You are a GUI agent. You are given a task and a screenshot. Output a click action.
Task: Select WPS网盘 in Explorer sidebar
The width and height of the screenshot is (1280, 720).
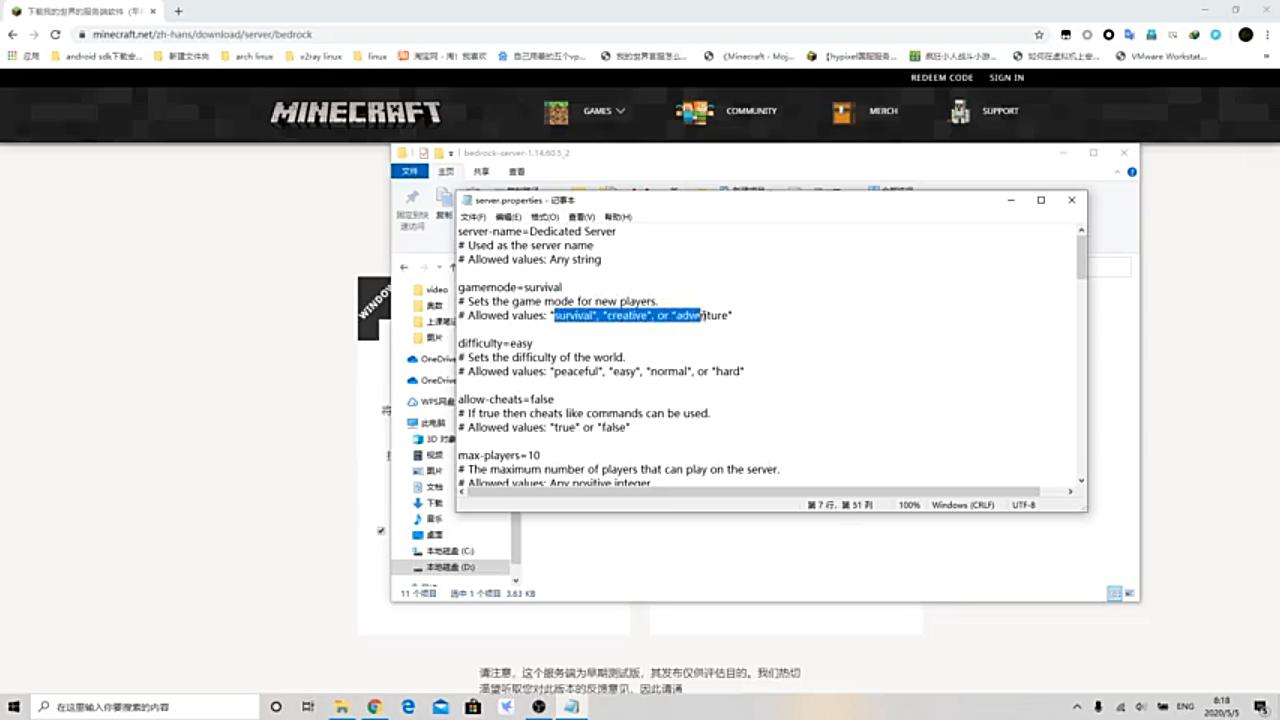tap(431, 402)
